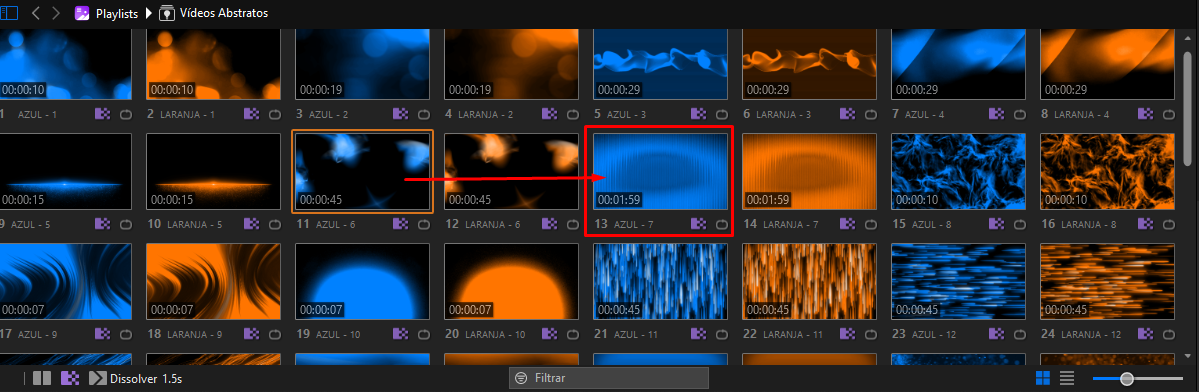Click the Filtrar filter field
Screen dimensions: 1199x392
pos(609,378)
